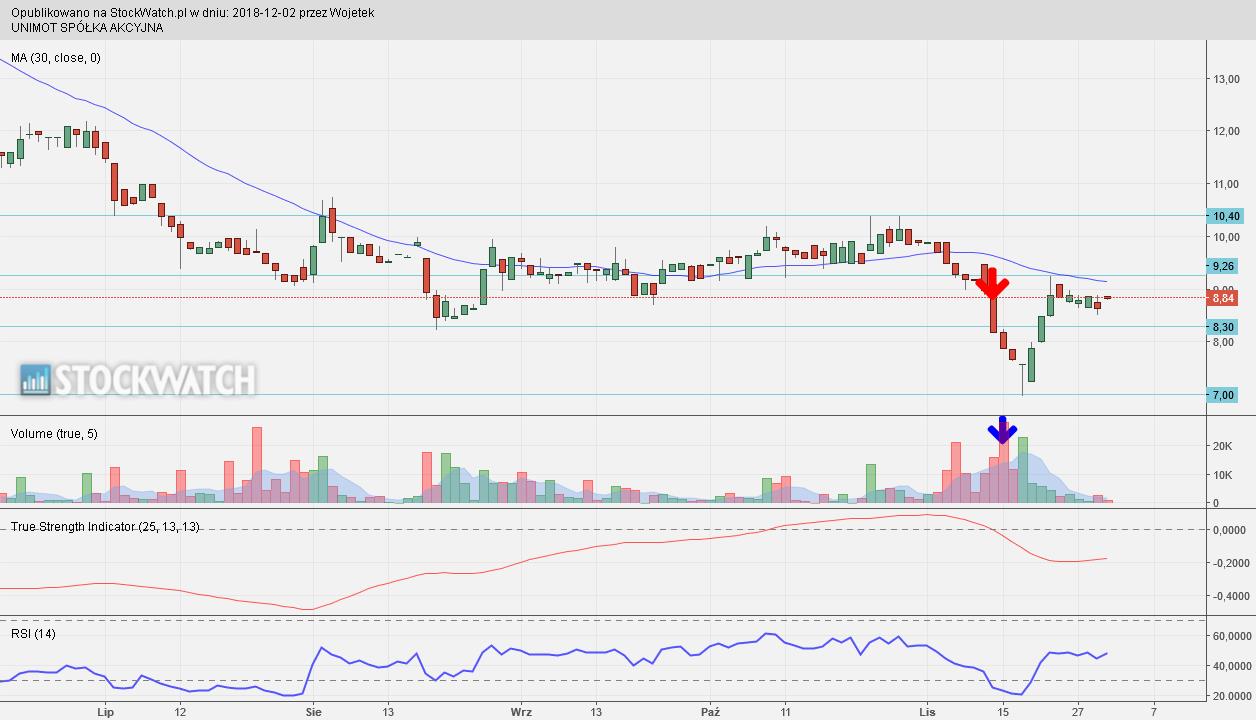Select the 9,26 price level label
1256x720 pixels.
tap(1223, 266)
